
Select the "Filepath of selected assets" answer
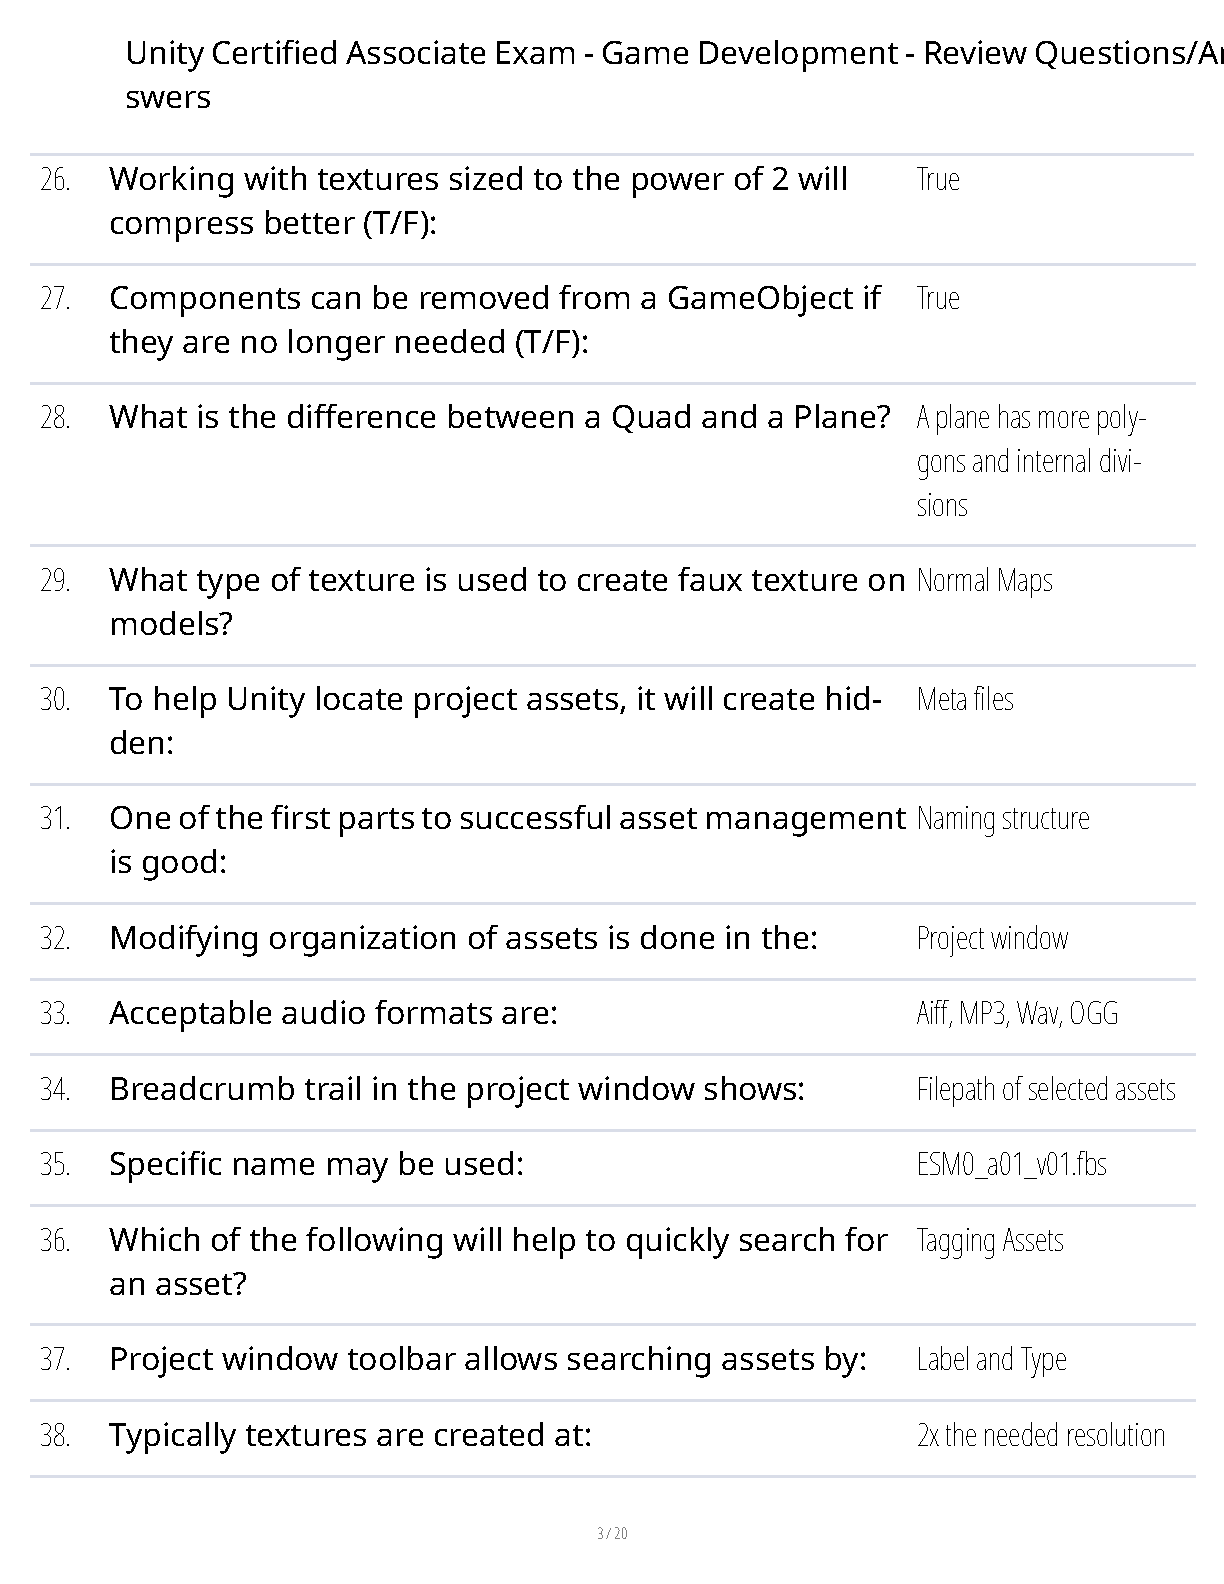coord(1046,1089)
